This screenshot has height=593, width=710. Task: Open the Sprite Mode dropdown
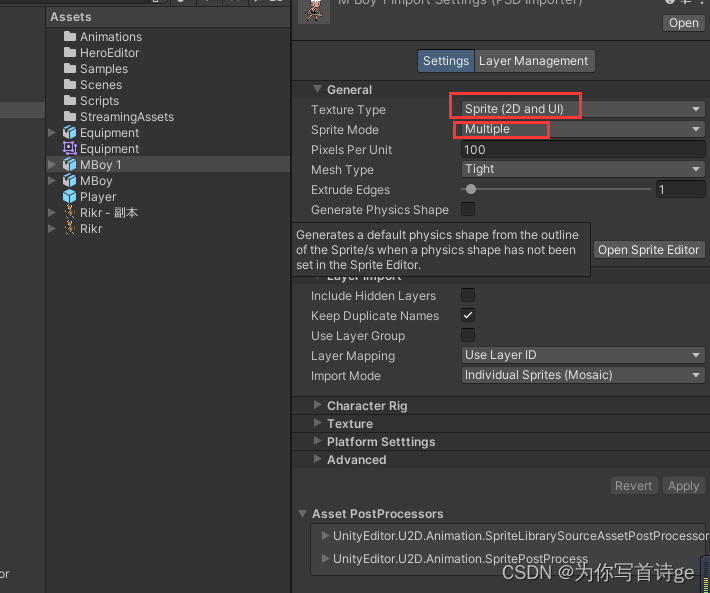(583, 129)
